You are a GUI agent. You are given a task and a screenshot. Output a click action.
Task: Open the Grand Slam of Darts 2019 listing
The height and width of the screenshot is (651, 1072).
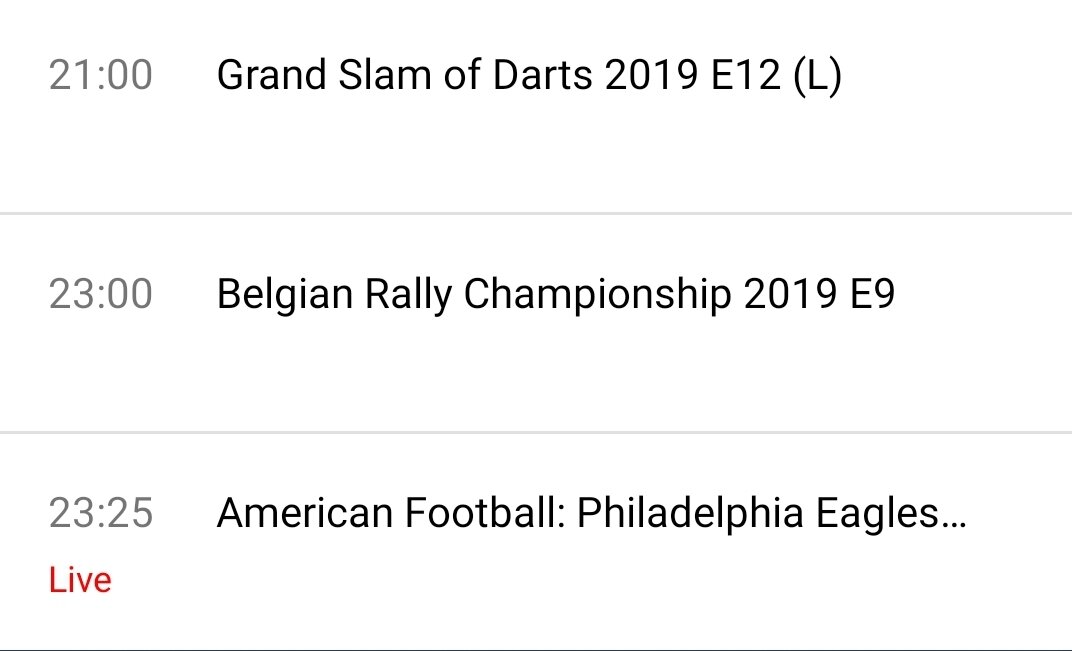528,75
